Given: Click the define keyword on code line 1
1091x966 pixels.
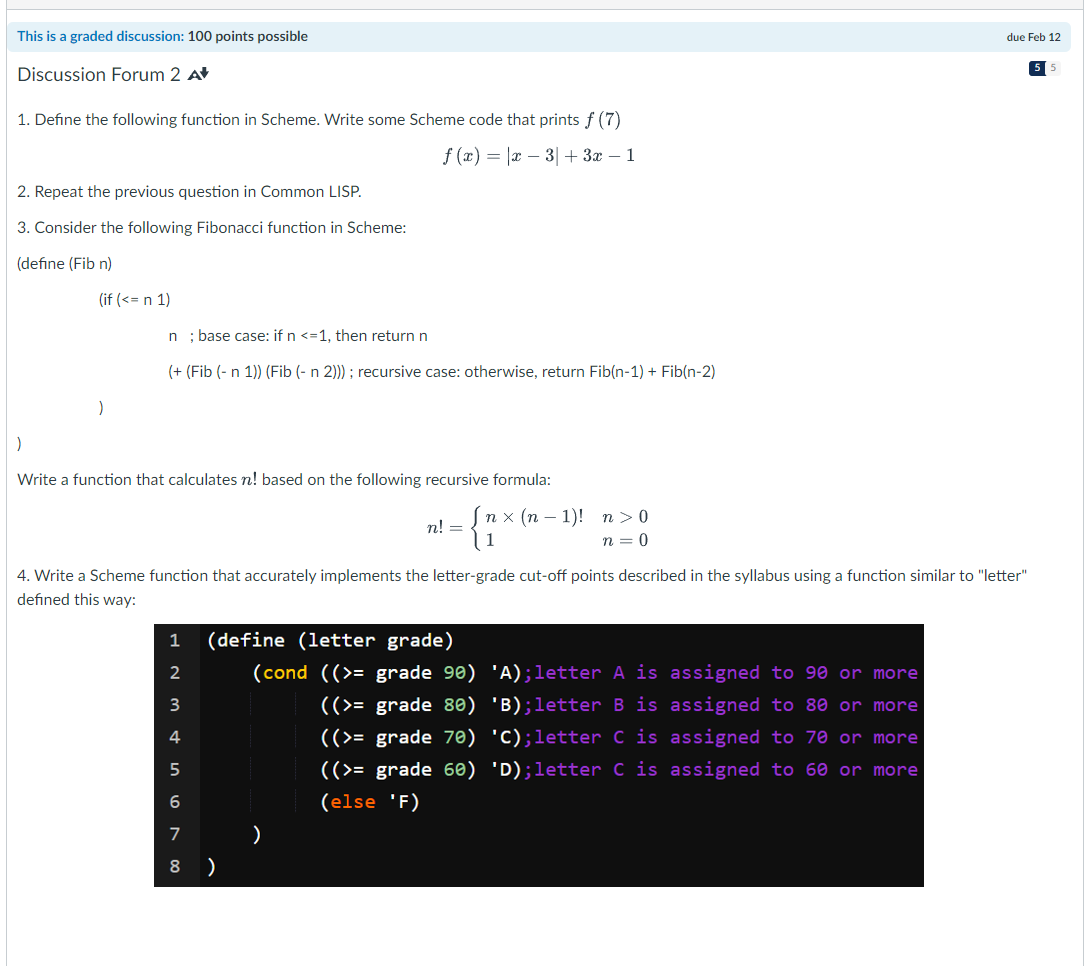Looking at the screenshot, I should click(249, 640).
